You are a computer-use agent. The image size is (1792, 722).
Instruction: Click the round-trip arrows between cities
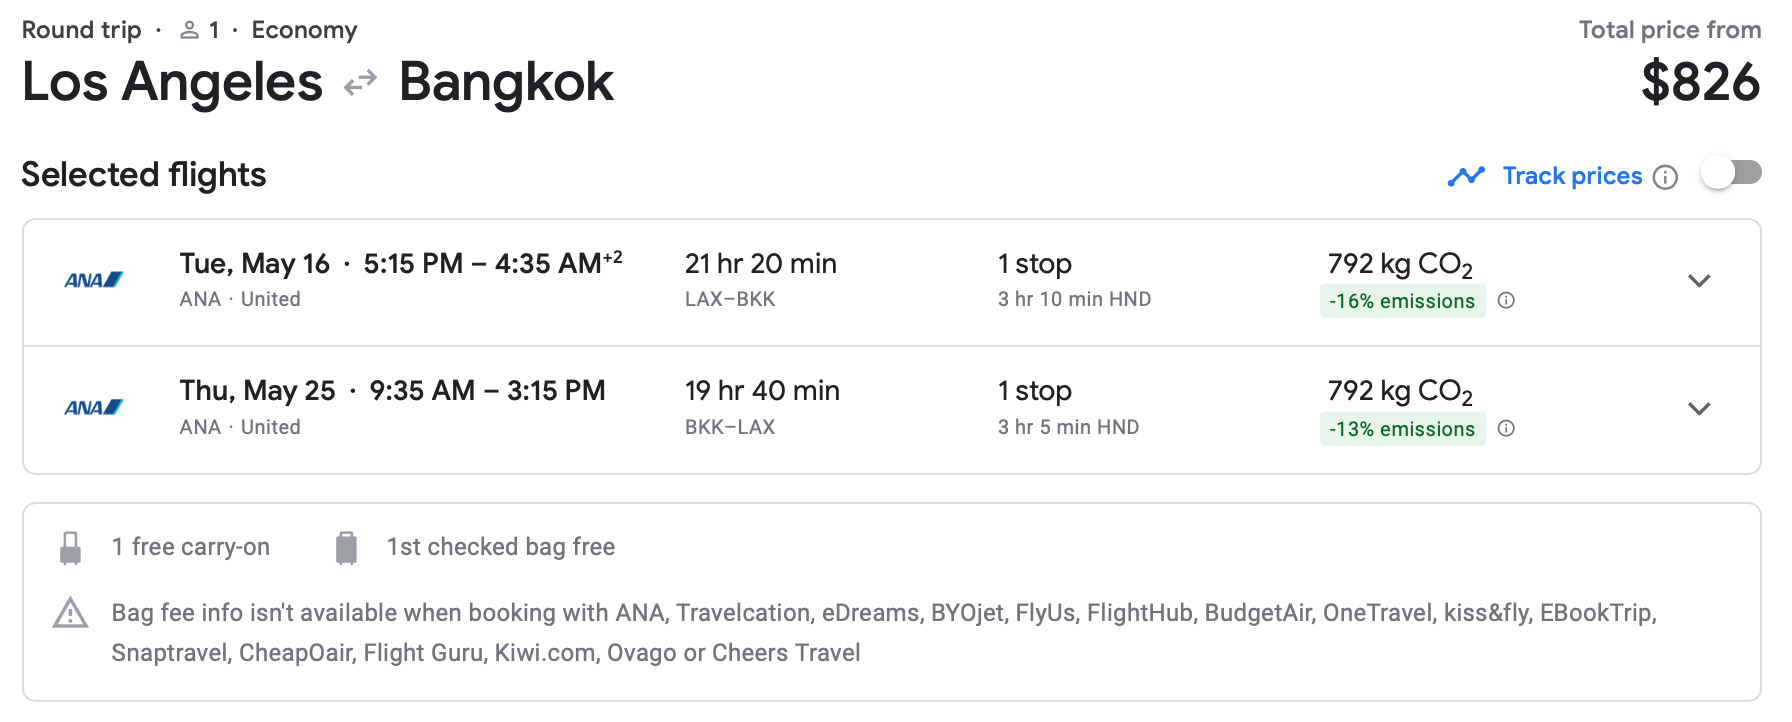point(360,83)
